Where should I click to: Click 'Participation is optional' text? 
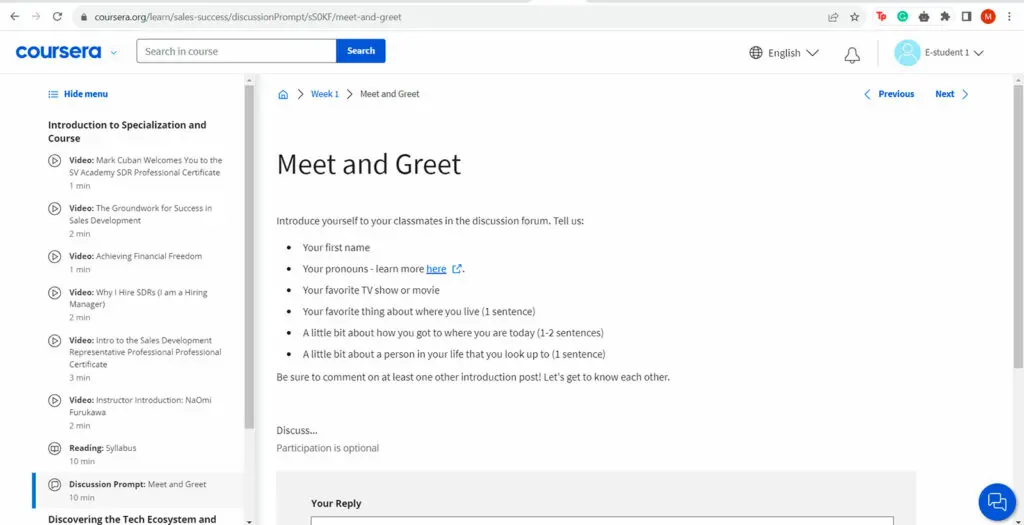tap(327, 448)
